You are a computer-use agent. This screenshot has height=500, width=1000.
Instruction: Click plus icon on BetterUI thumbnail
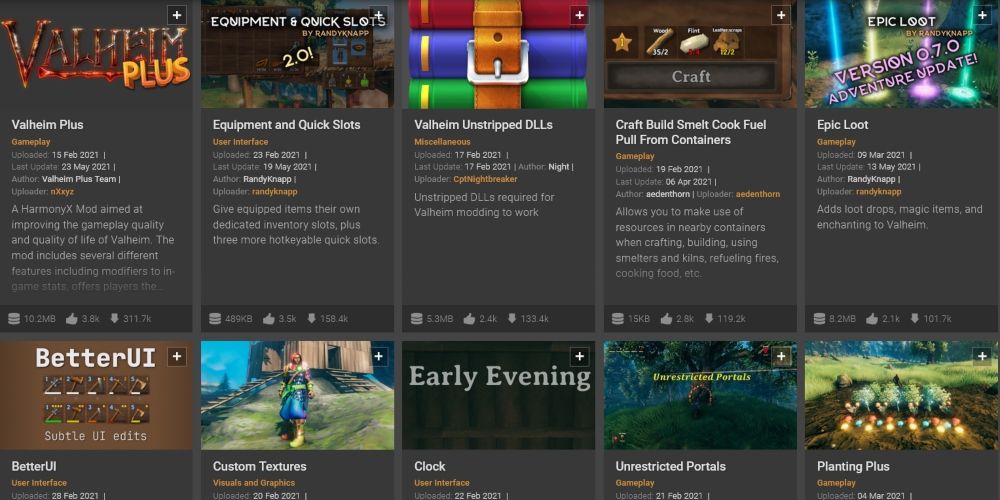[177, 357]
